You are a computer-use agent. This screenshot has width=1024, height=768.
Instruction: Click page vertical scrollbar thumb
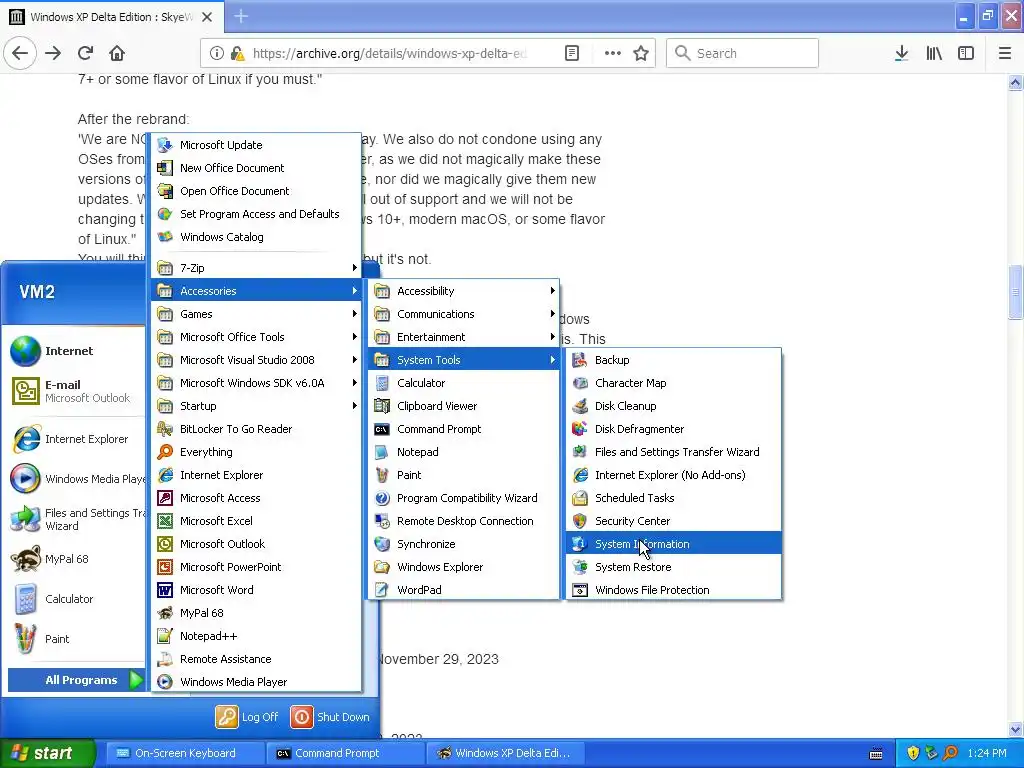(1015, 292)
